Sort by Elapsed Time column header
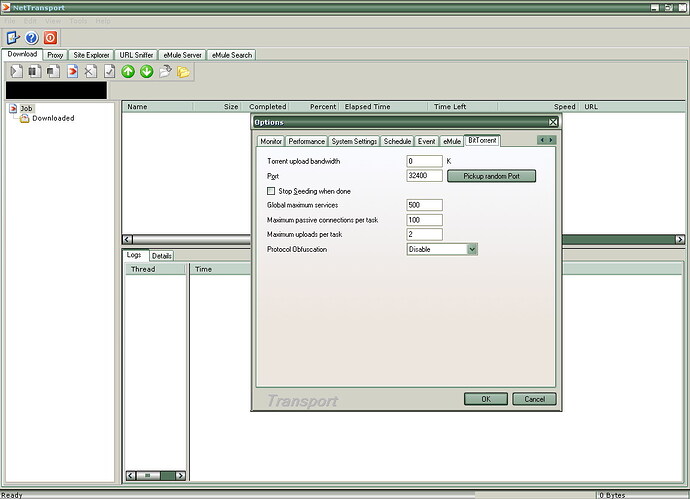690x499 pixels. point(383,107)
